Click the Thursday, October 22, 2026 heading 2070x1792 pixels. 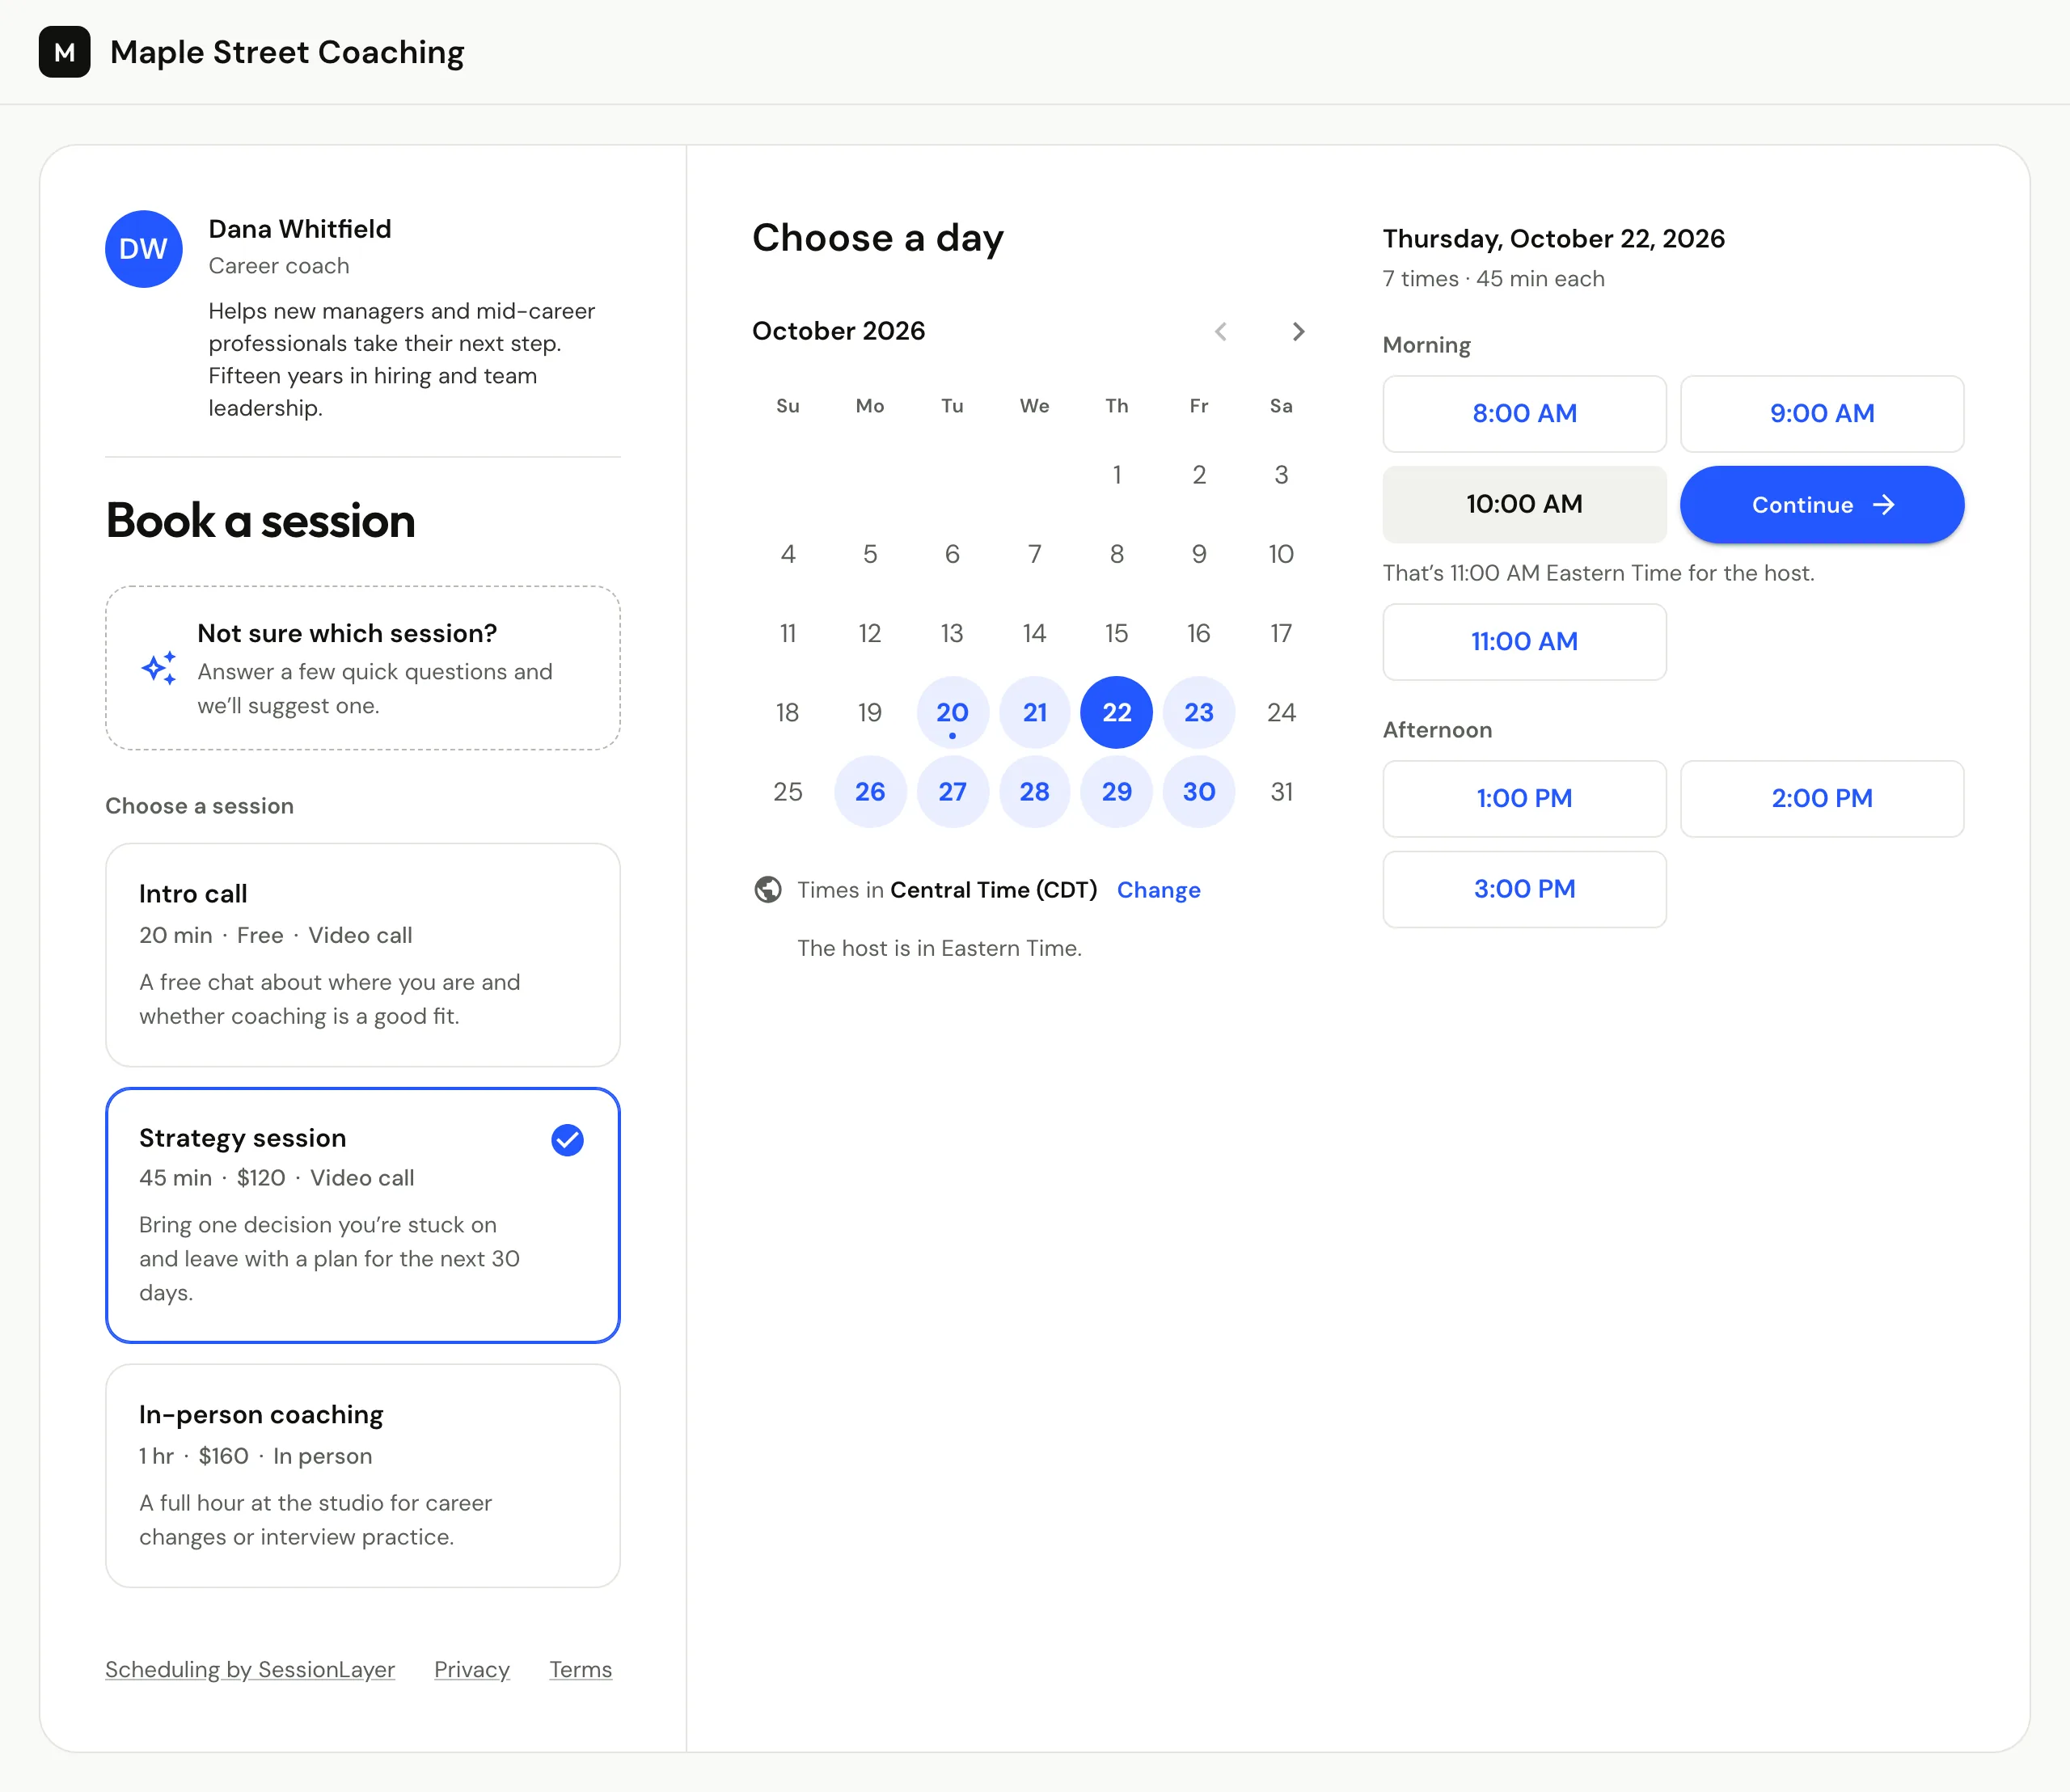coord(1554,239)
